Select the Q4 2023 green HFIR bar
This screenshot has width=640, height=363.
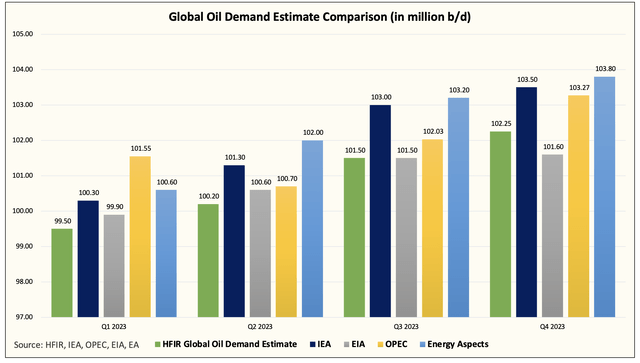(500, 224)
